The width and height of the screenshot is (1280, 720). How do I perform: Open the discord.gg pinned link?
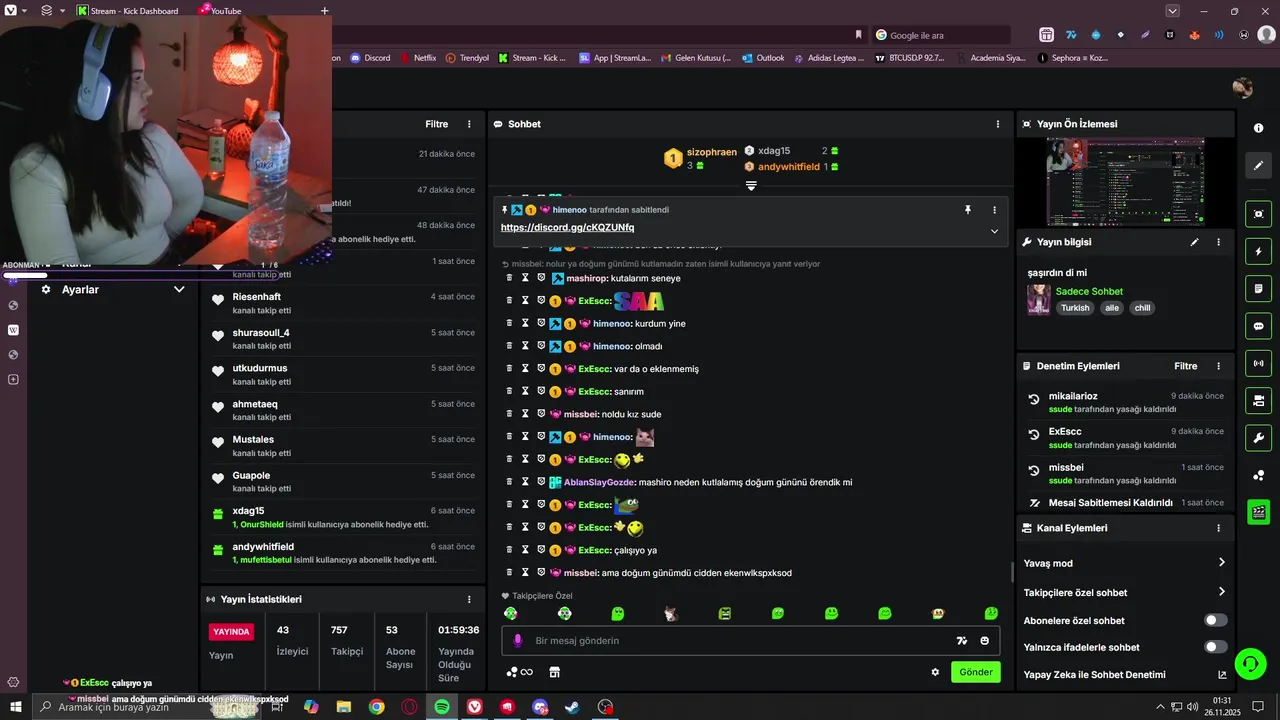click(x=567, y=227)
